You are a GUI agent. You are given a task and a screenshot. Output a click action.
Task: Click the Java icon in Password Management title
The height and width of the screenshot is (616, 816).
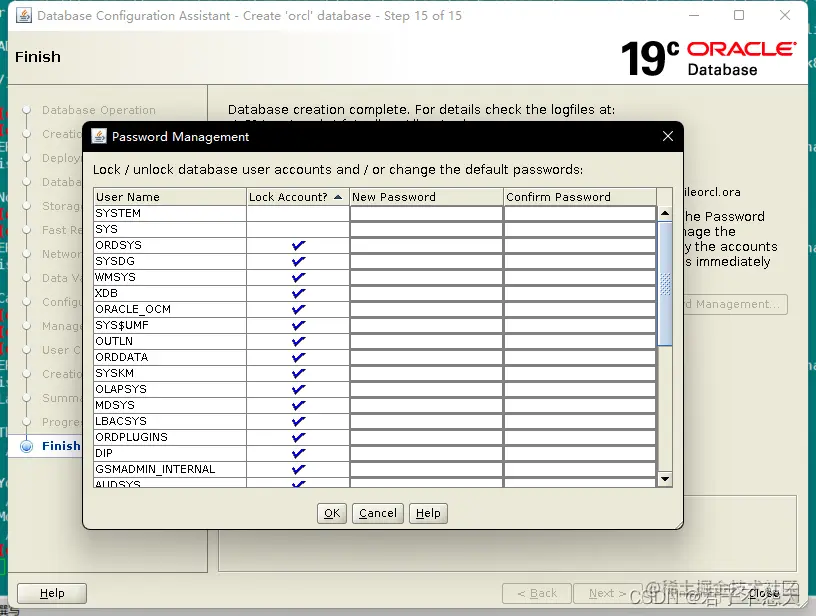click(99, 136)
